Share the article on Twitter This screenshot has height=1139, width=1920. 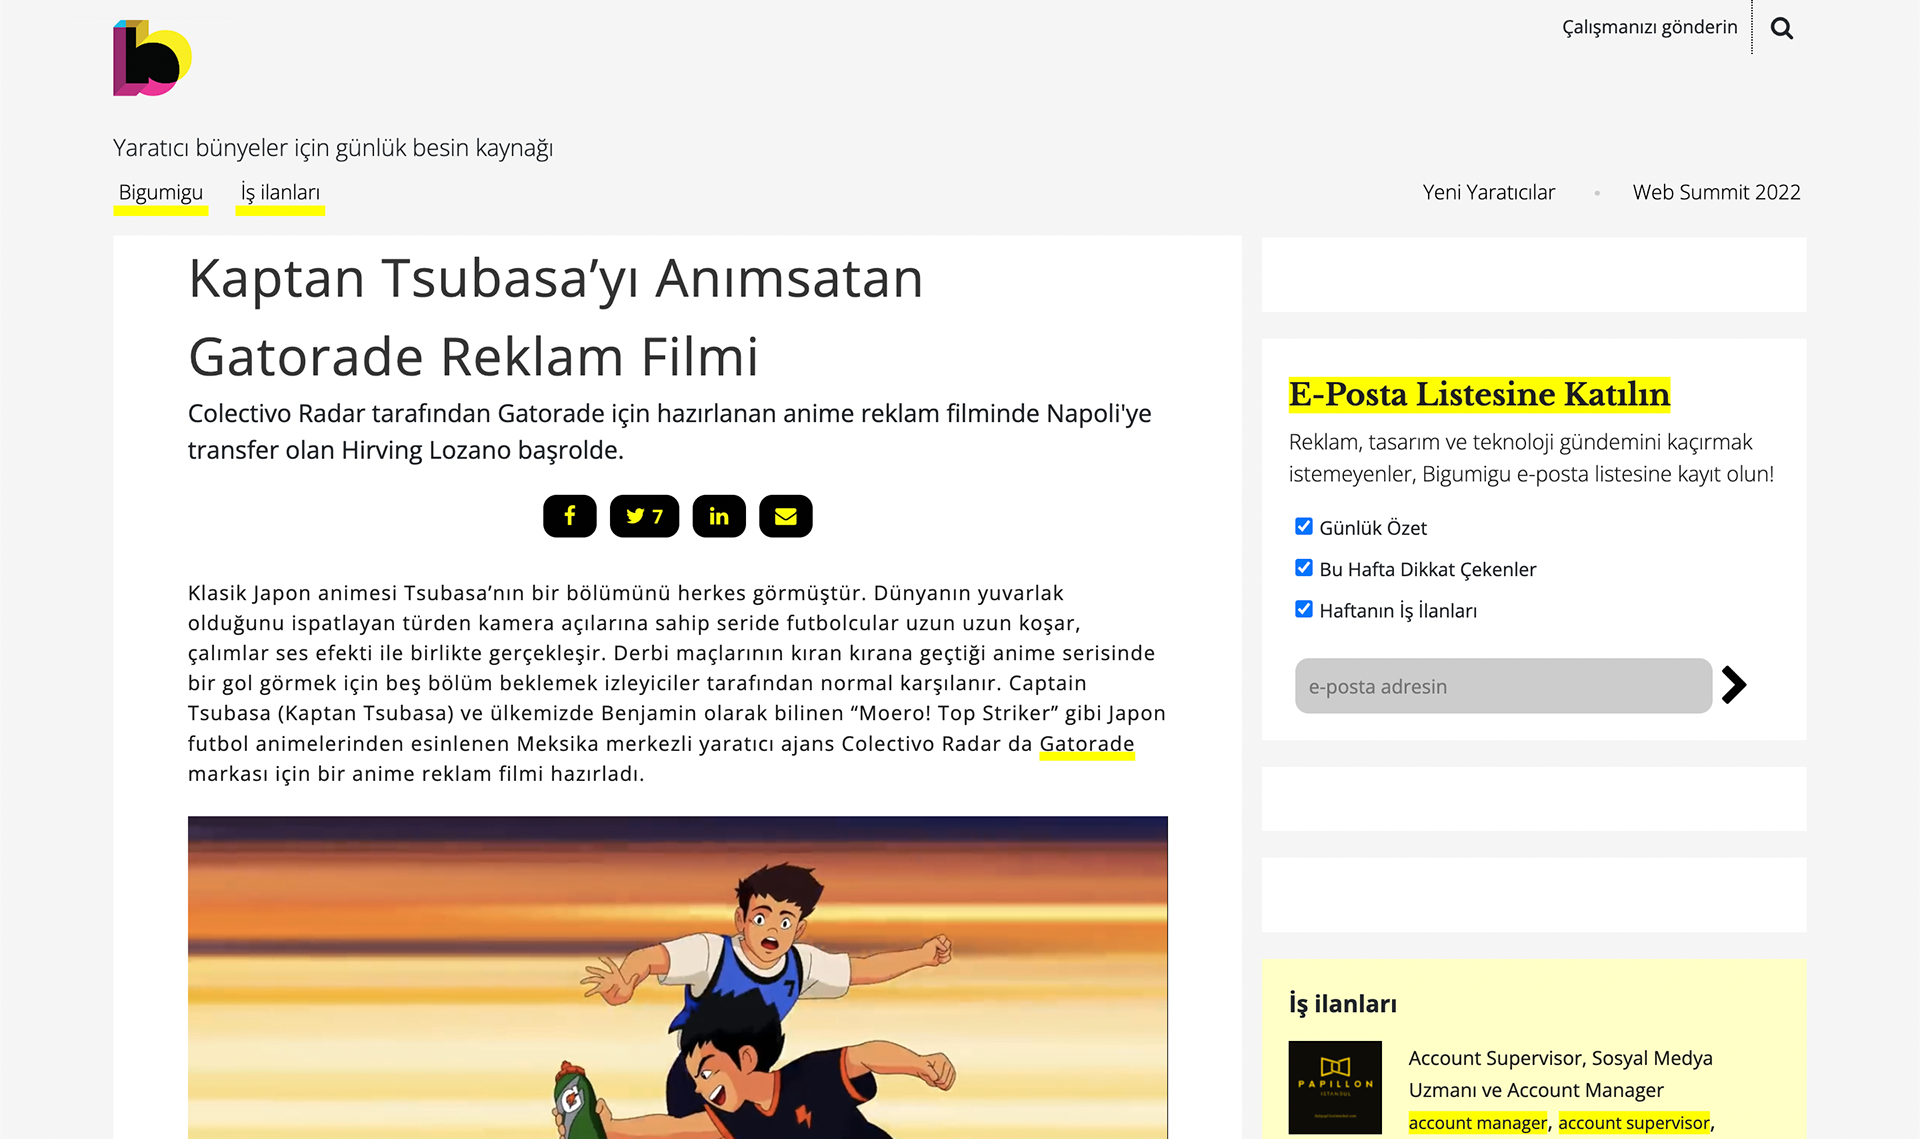pos(644,516)
